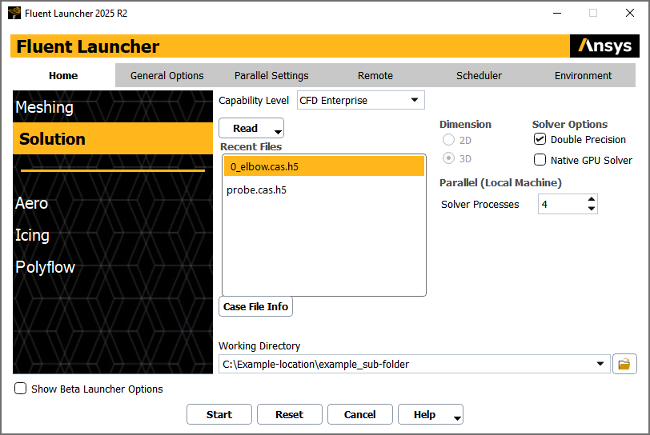This screenshot has height=435, width=650.
Task: Toggle the Native GPU Solver checkbox
Action: [540, 160]
